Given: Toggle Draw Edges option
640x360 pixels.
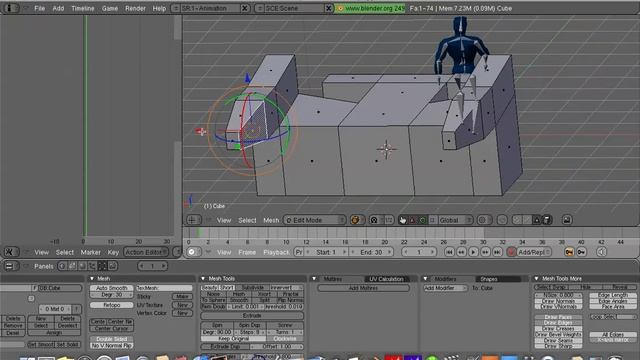Looking at the screenshot, I should coord(558,323).
